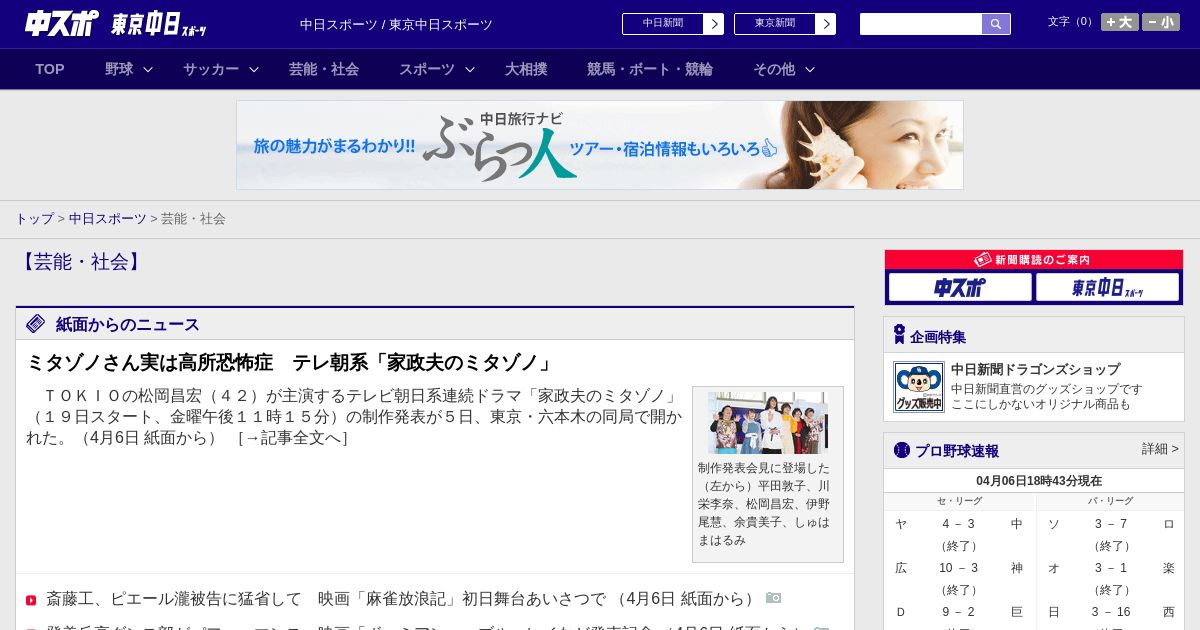Click the 紙面からのニュース section icon
The image size is (1200, 630).
[36, 323]
